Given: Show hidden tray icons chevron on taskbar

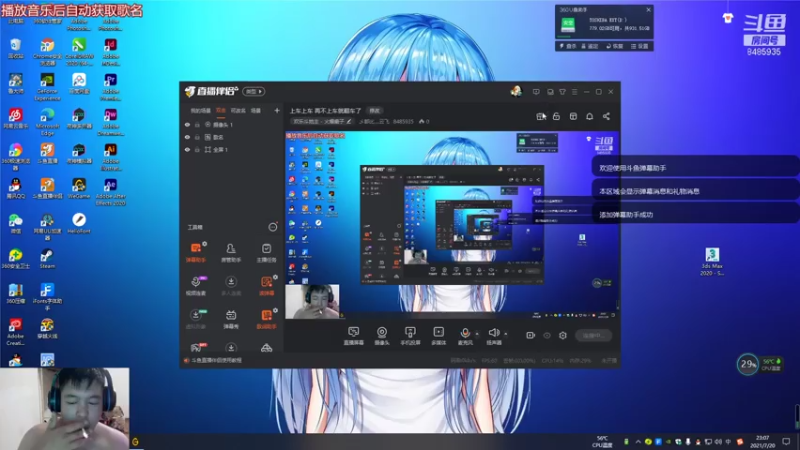Looking at the screenshot, I should coord(638,441).
